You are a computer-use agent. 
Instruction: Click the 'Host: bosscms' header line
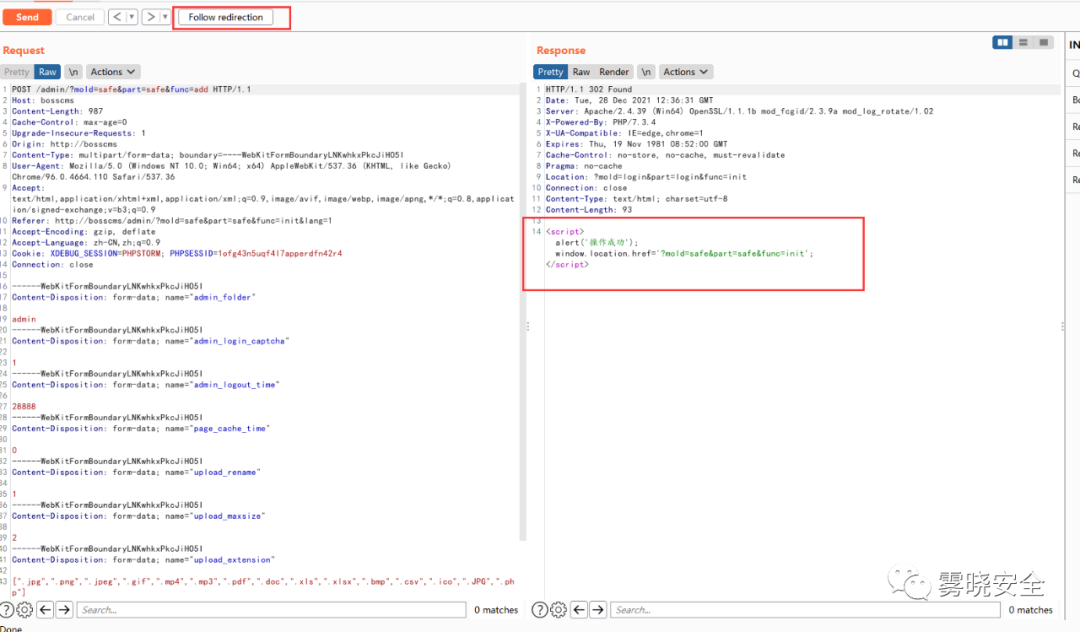43,101
